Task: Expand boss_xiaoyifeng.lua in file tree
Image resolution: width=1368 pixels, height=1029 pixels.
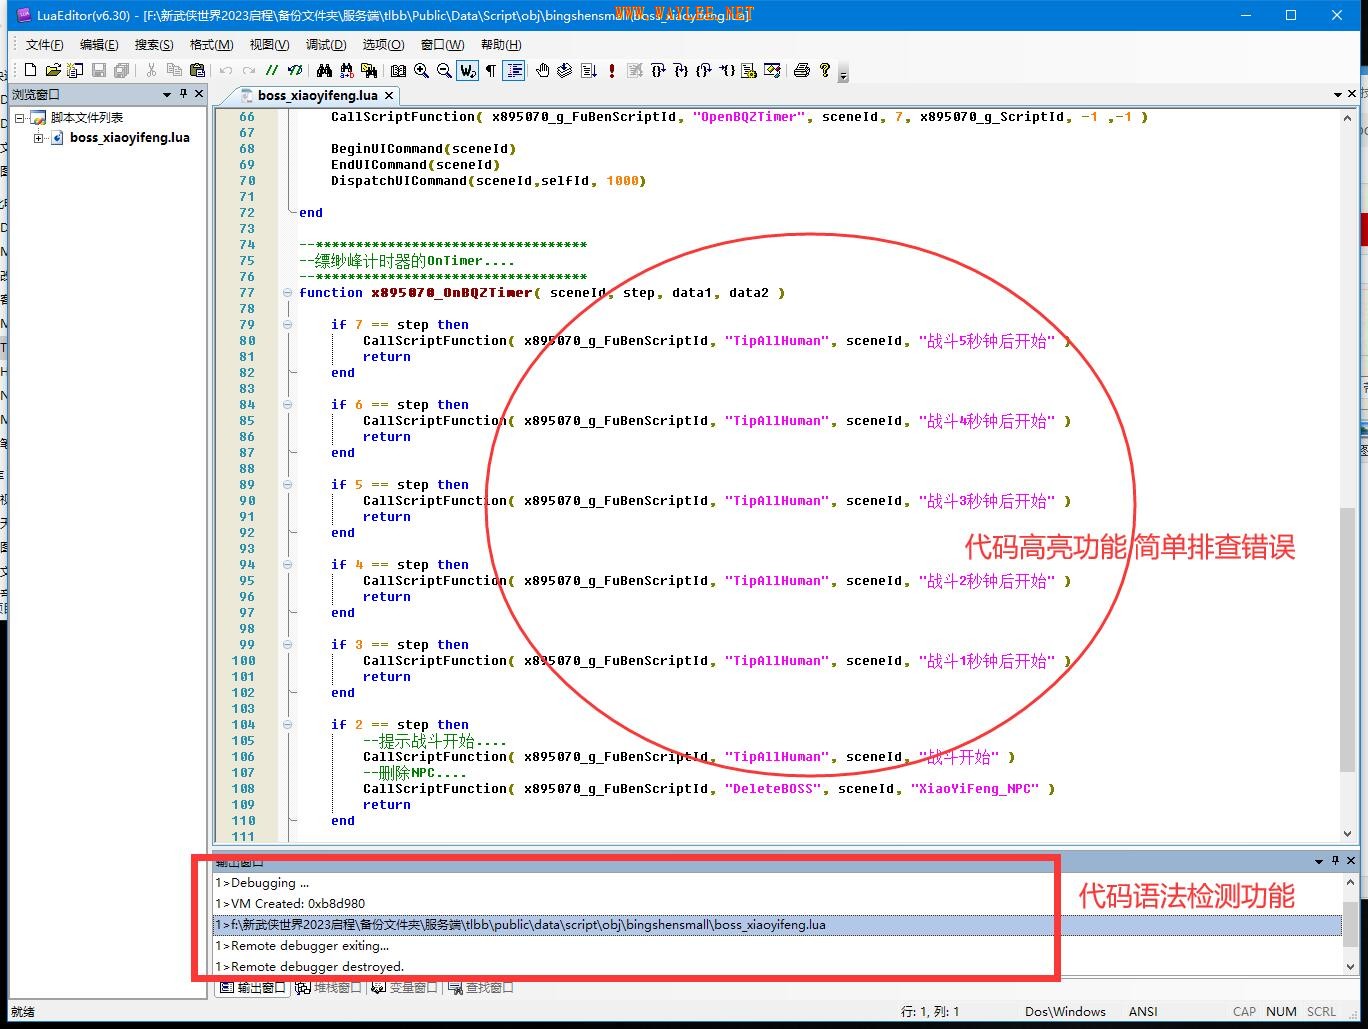Action: 38,138
